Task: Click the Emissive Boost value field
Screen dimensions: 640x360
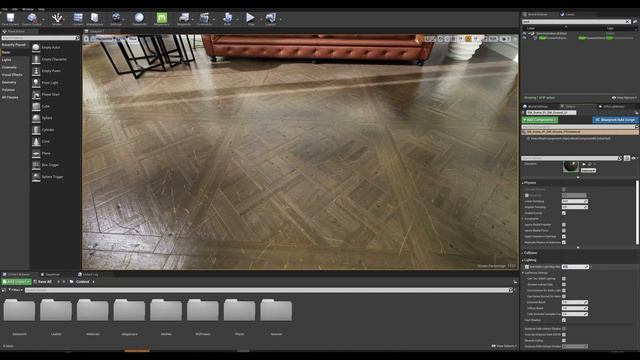Action: pyautogui.click(x=575, y=302)
